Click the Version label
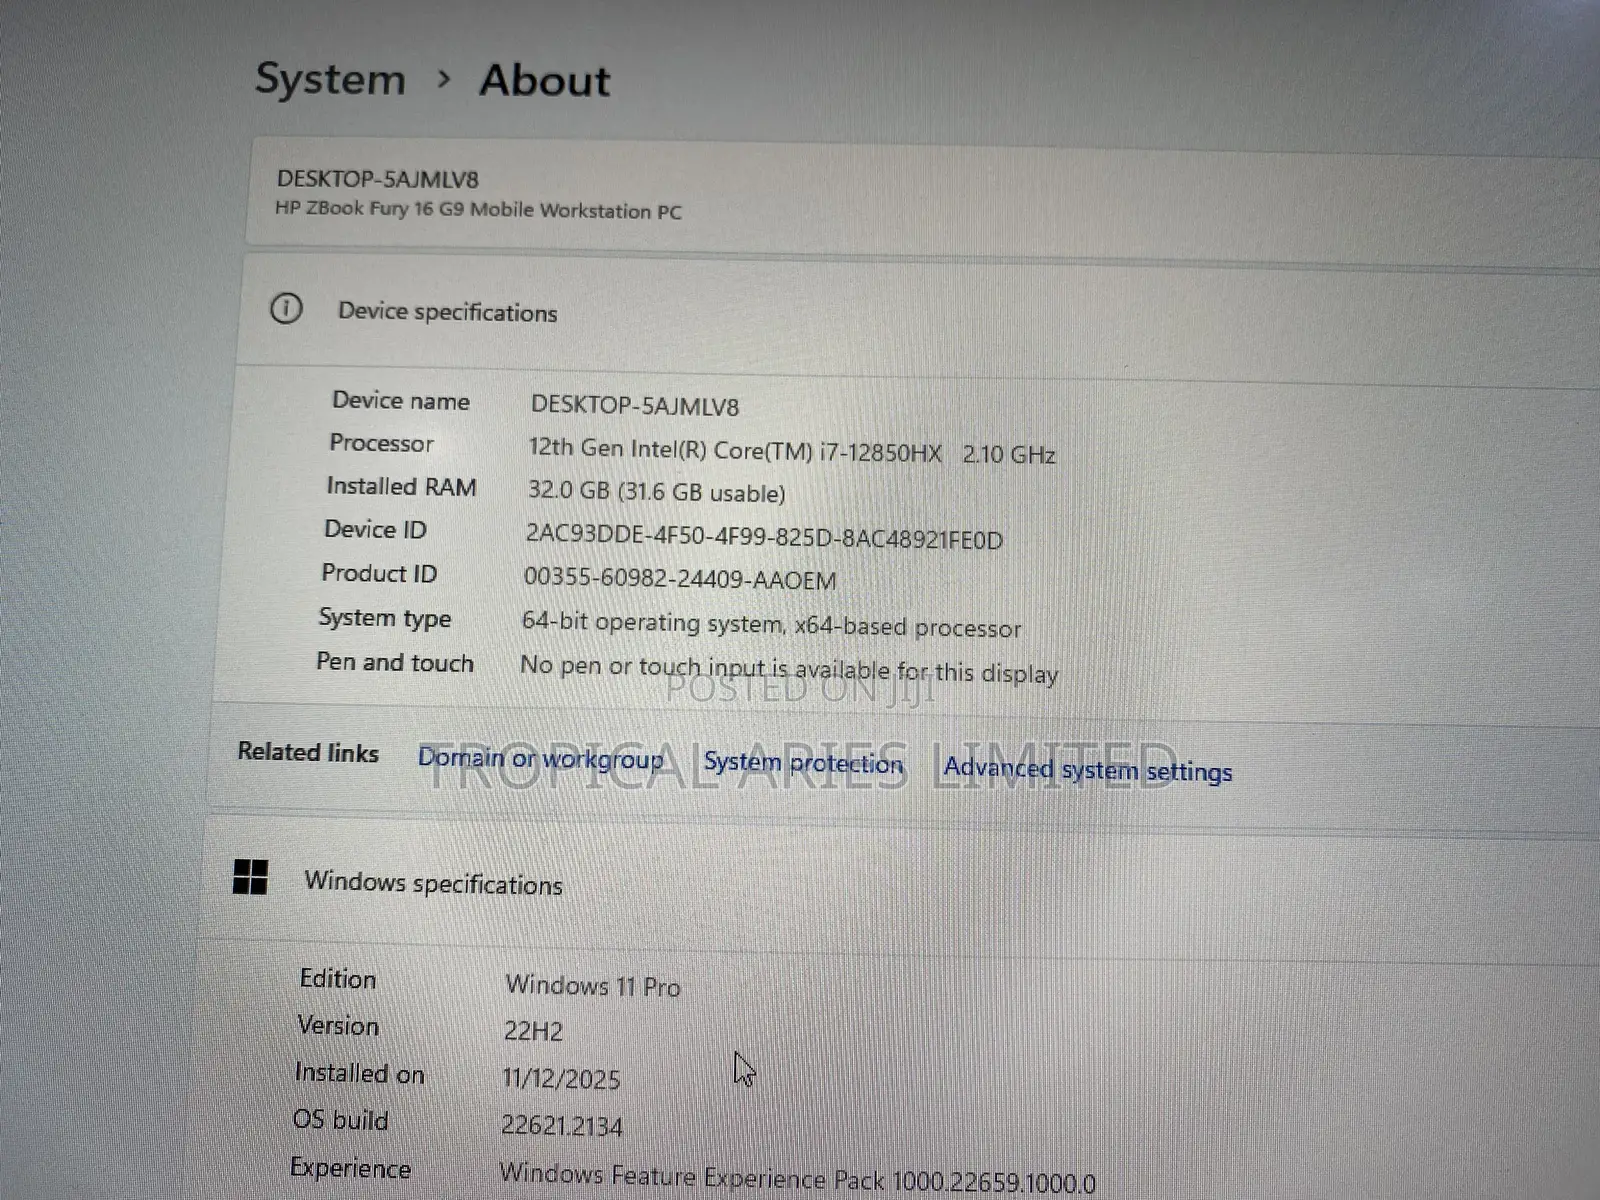This screenshot has height=1200, width=1600. click(338, 1026)
